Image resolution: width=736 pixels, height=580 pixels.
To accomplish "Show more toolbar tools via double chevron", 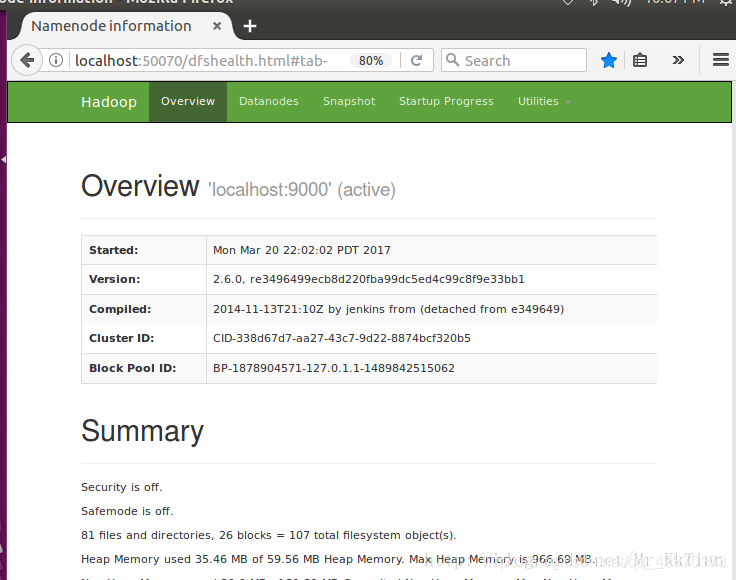I will tap(678, 60).
